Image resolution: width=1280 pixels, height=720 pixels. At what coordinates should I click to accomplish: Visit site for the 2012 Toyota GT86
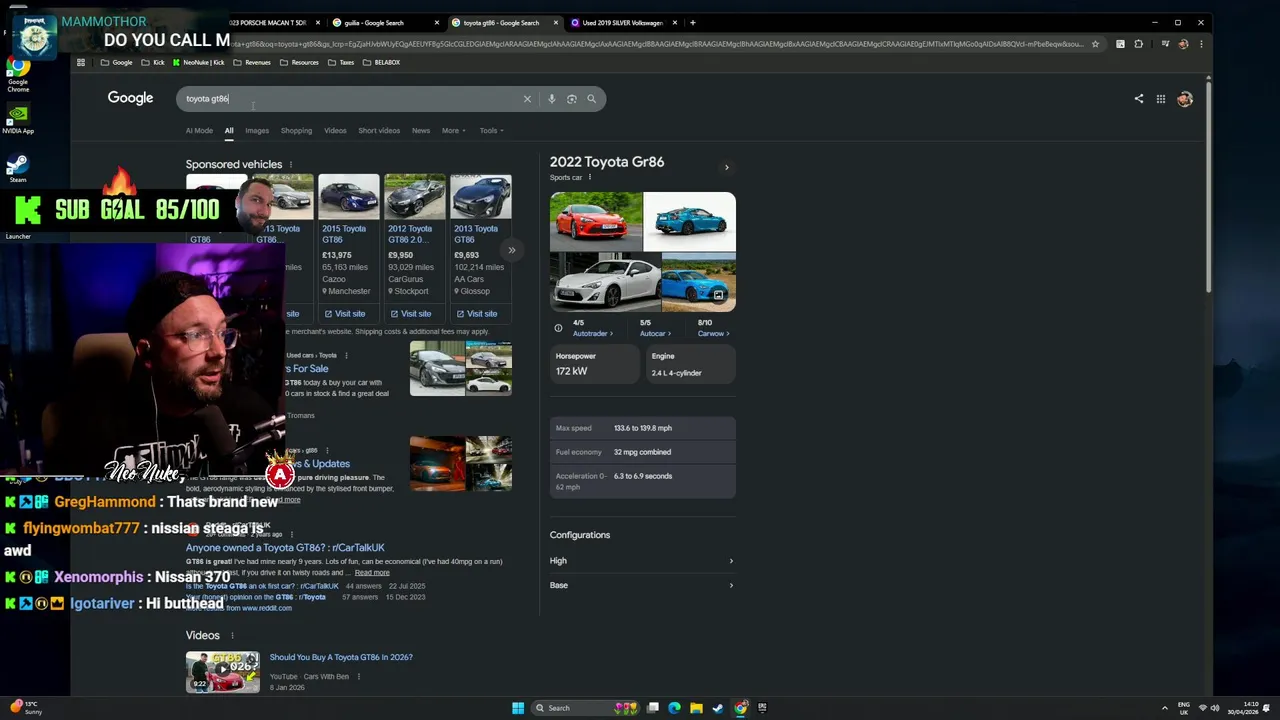pos(410,314)
